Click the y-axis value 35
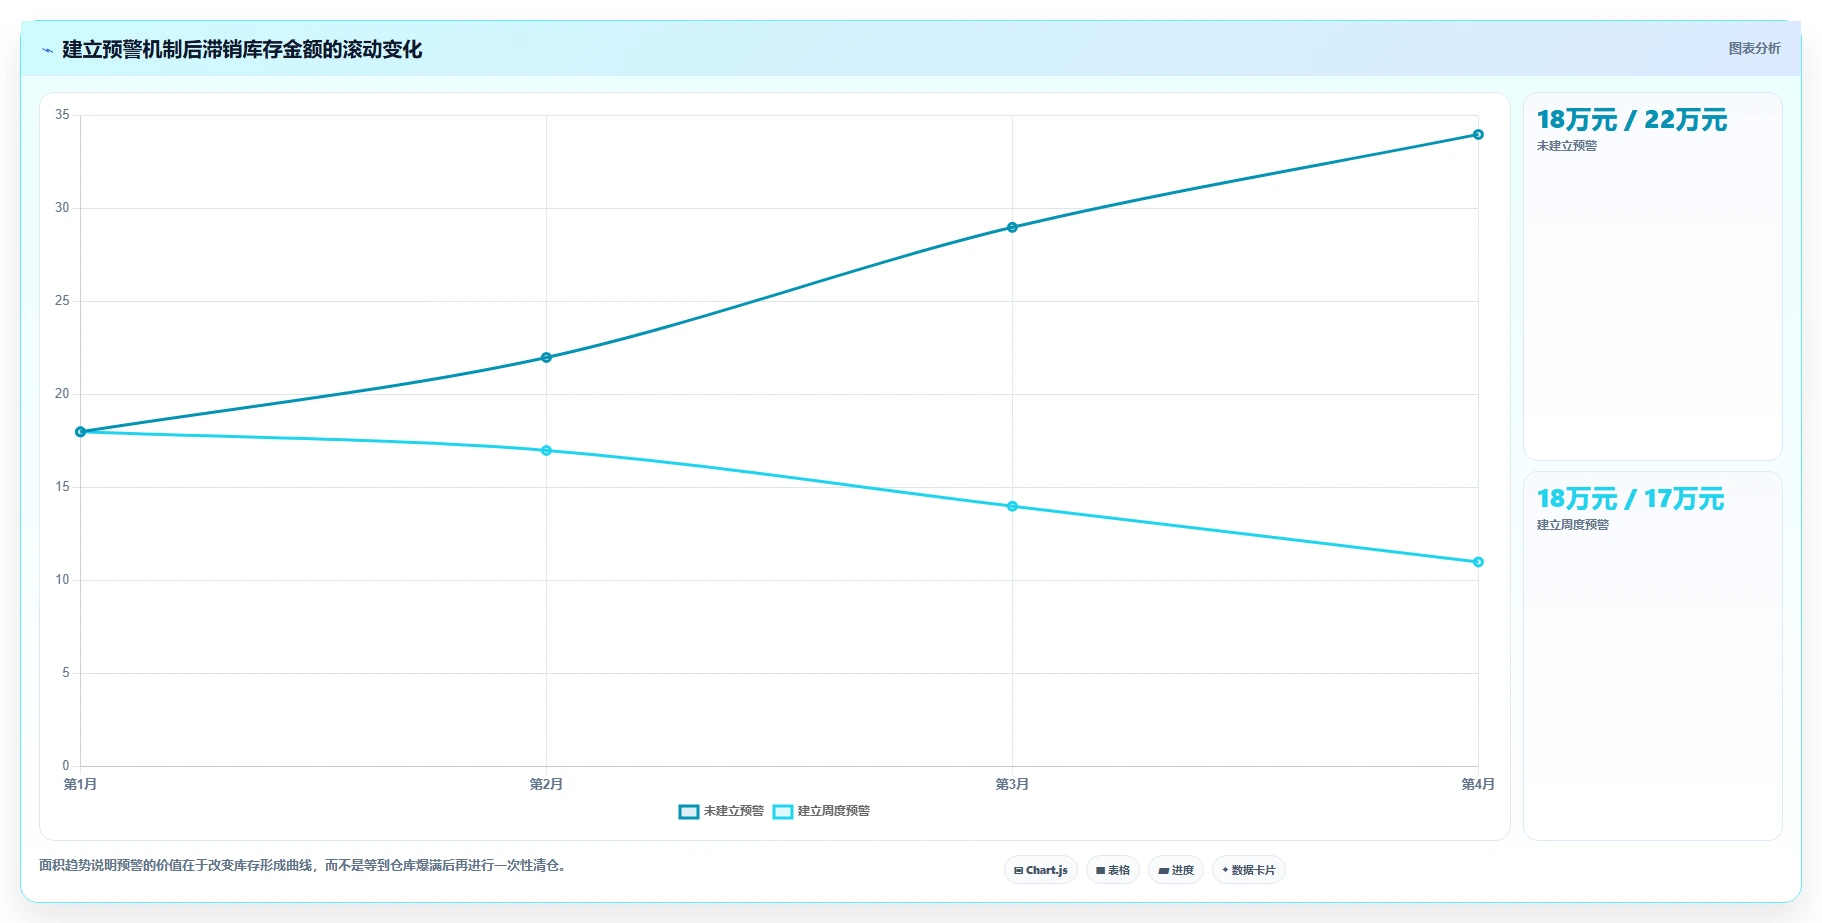 62,115
